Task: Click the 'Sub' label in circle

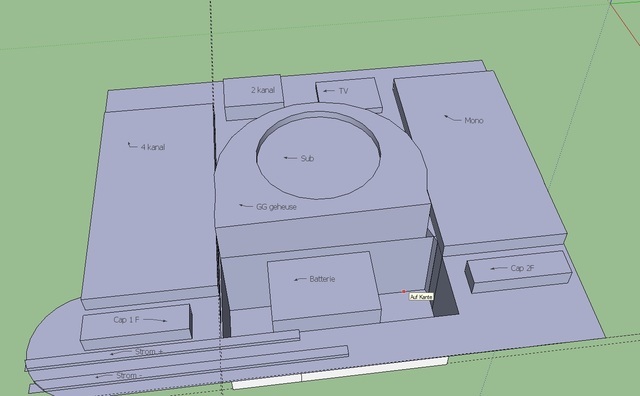Action: pyautogui.click(x=307, y=158)
